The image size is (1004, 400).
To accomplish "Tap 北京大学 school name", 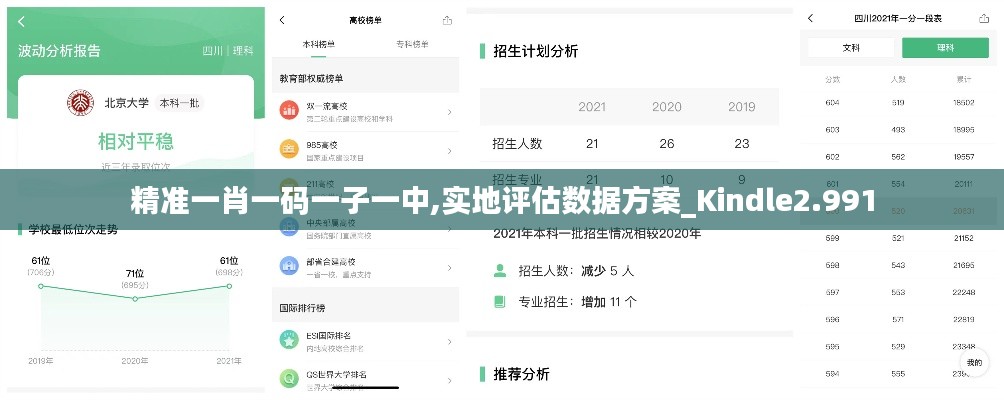I will (x=127, y=102).
